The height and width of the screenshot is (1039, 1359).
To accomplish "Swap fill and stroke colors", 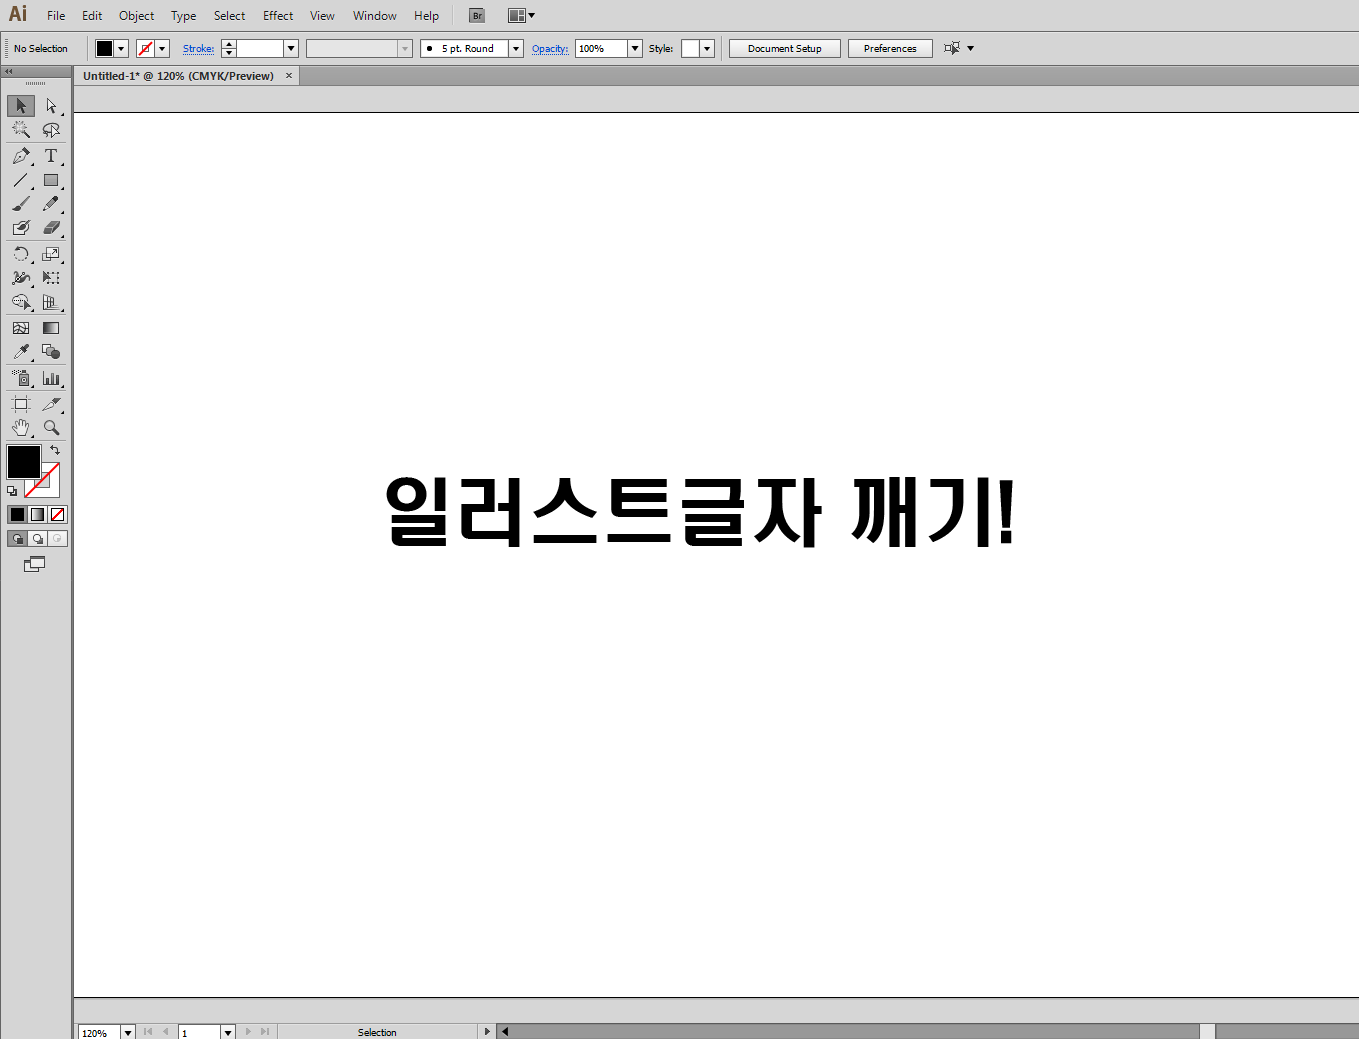I will tap(55, 450).
